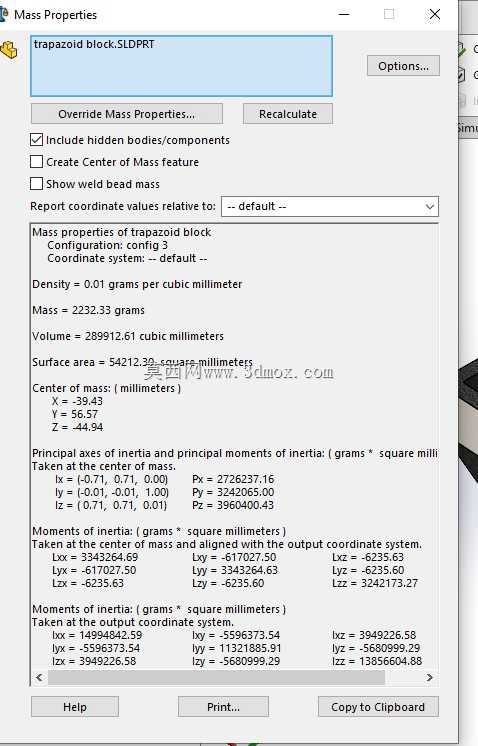Screen dimensions: 478x746
Task: Click Ixx = 14994842.59 value
Action: 97,635
